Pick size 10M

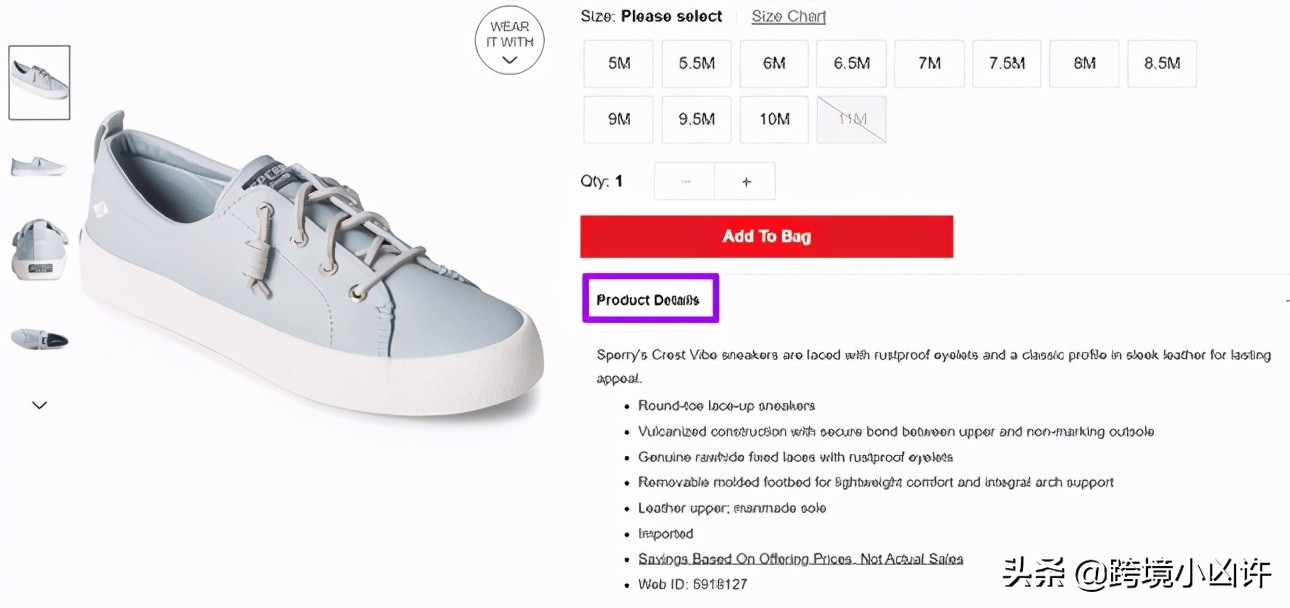774,119
